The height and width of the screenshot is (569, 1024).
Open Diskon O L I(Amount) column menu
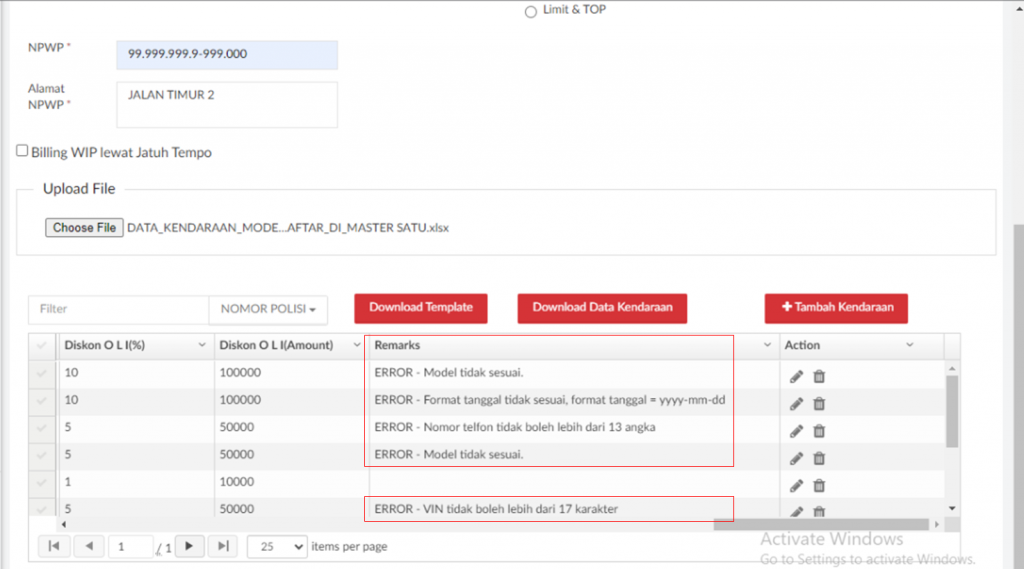click(357, 345)
